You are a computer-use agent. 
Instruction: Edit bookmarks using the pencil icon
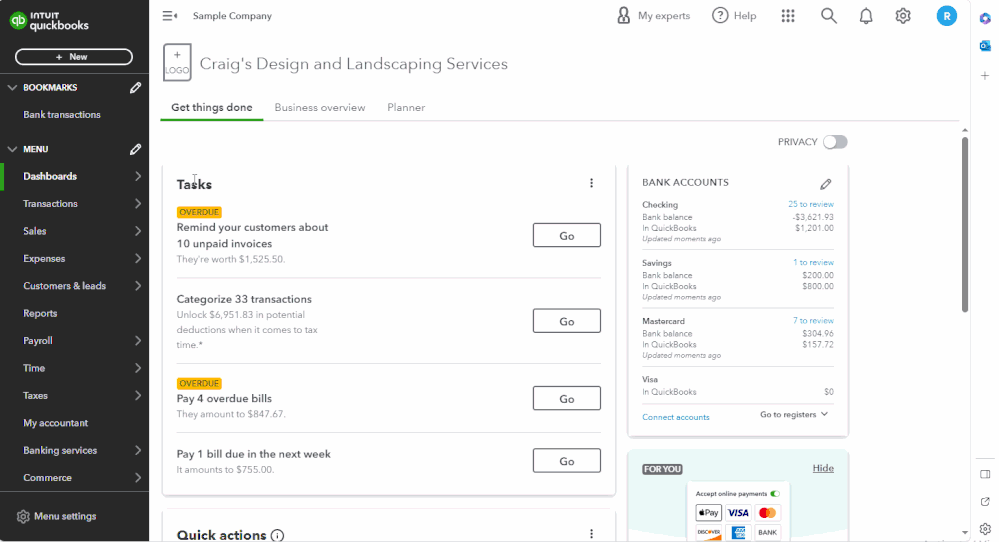(x=136, y=88)
